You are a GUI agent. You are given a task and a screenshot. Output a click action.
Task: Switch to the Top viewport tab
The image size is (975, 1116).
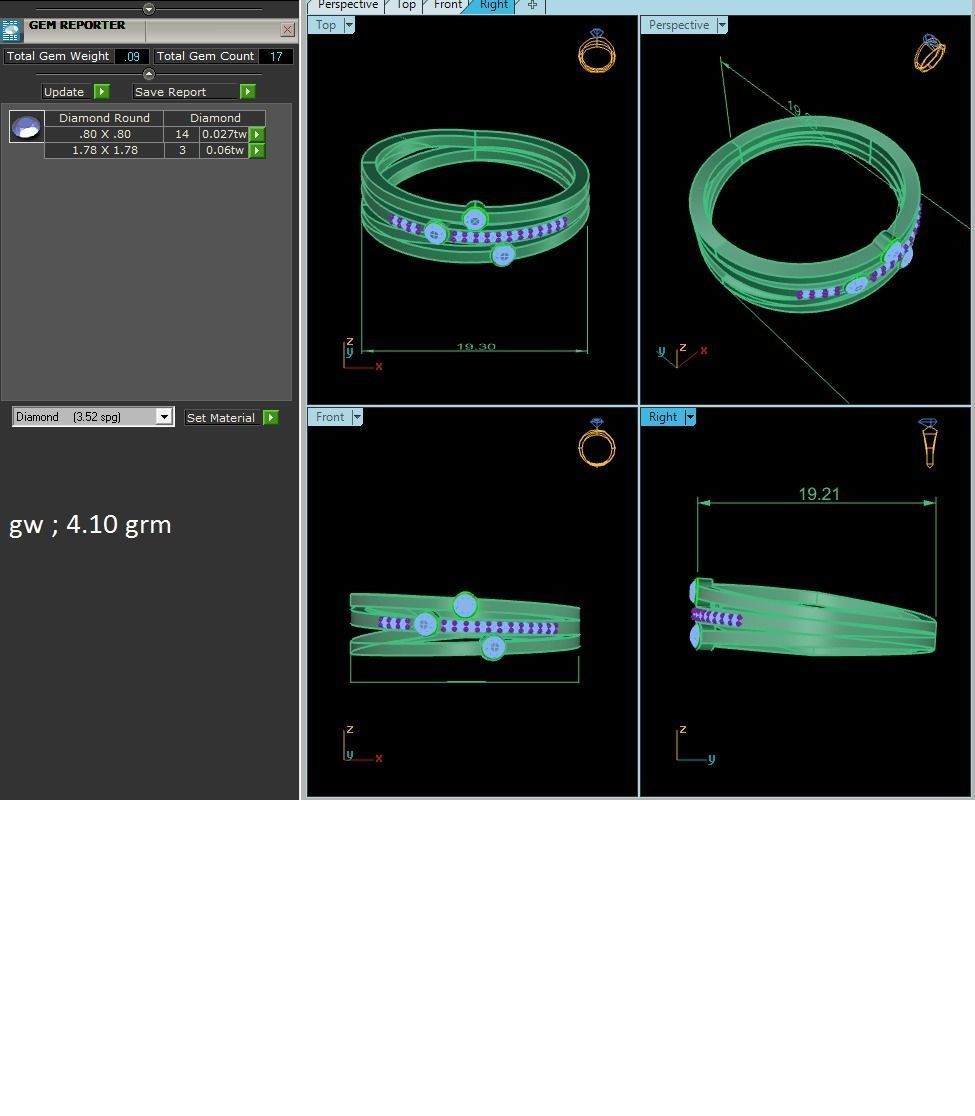406,6
